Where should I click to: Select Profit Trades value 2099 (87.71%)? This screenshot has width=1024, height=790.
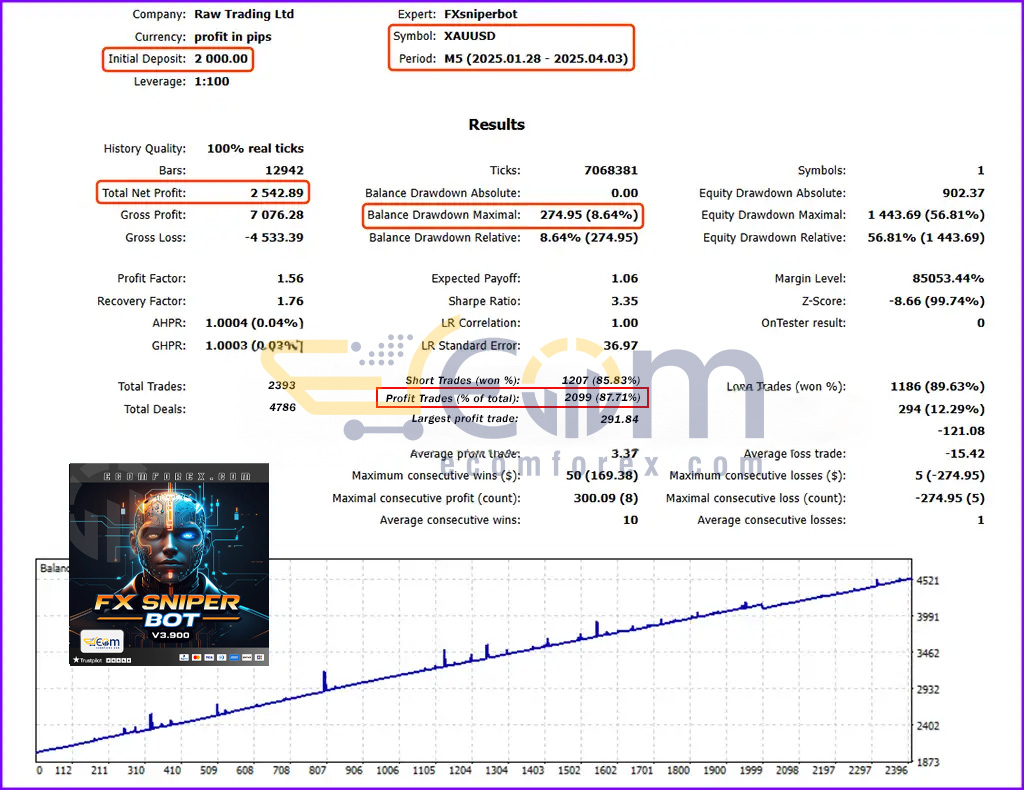point(602,398)
